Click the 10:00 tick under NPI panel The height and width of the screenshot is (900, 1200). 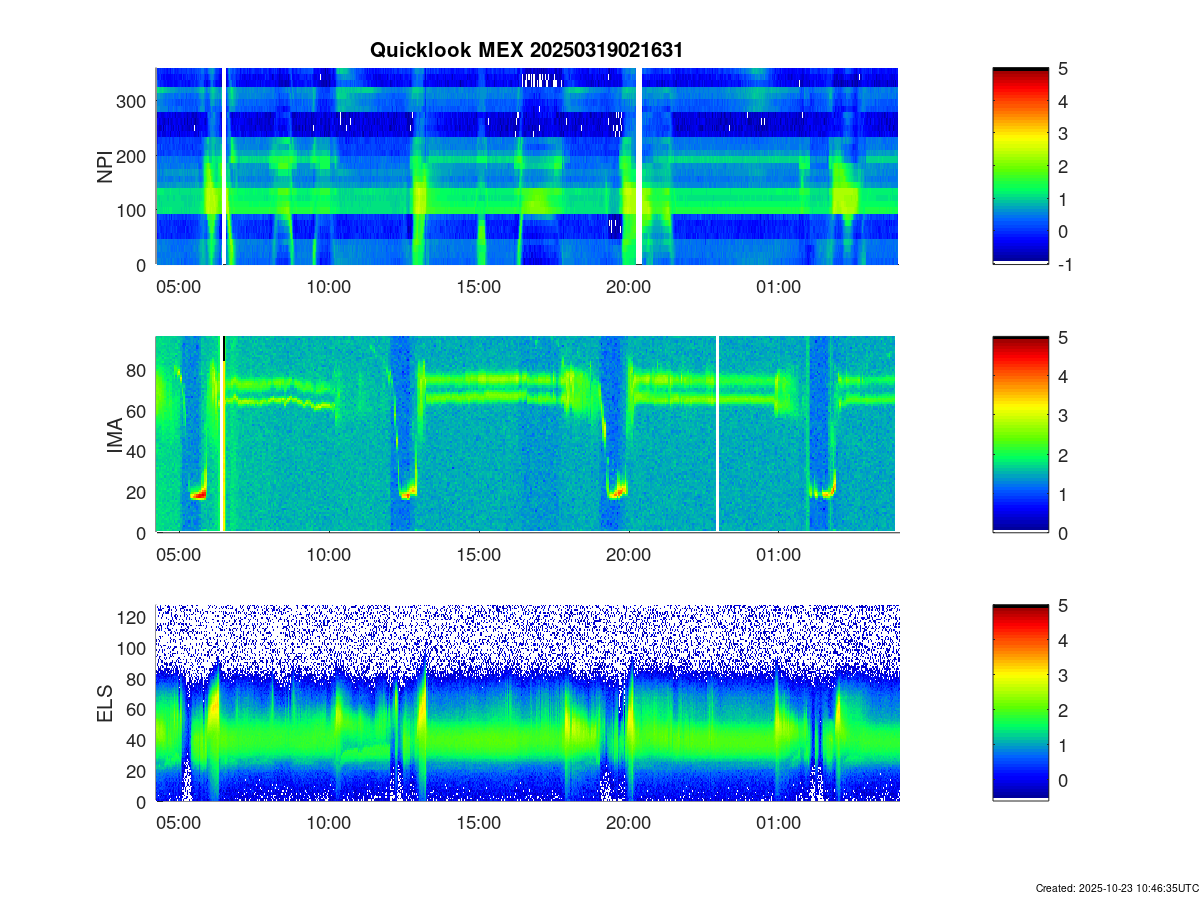pyautogui.click(x=328, y=287)
